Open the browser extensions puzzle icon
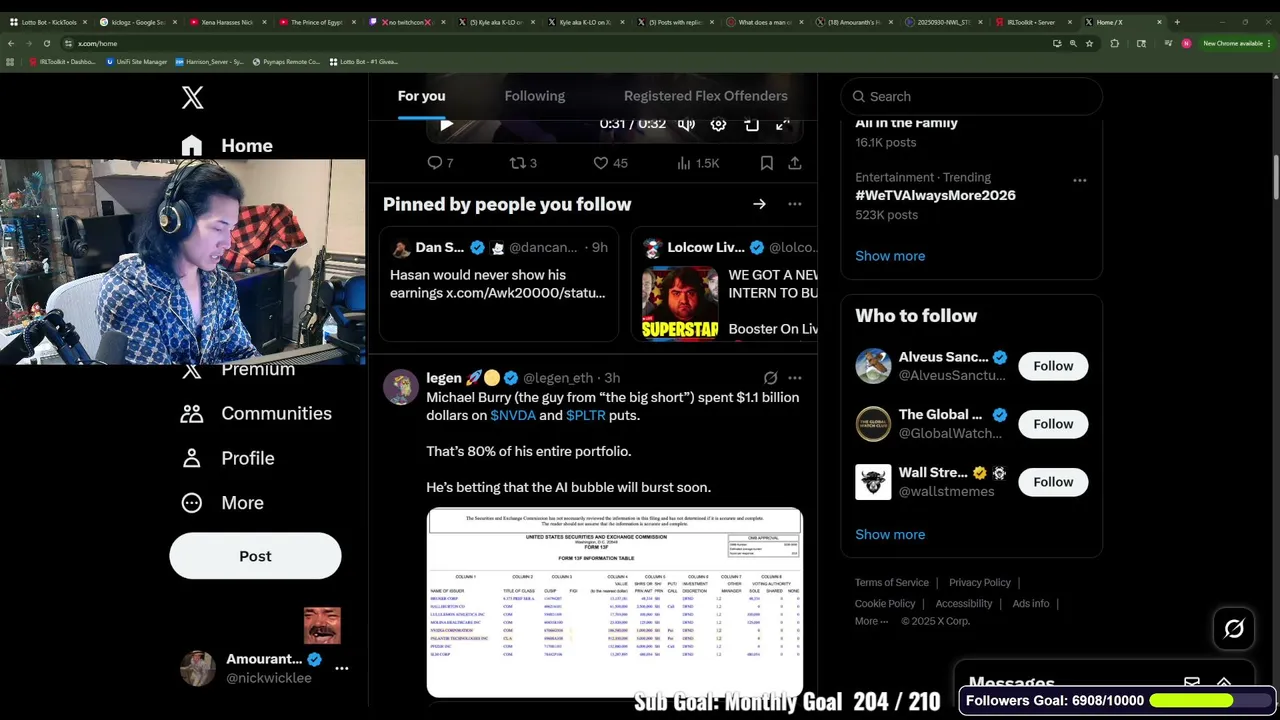This screenshot has height=720, width=1280. 1115,43
